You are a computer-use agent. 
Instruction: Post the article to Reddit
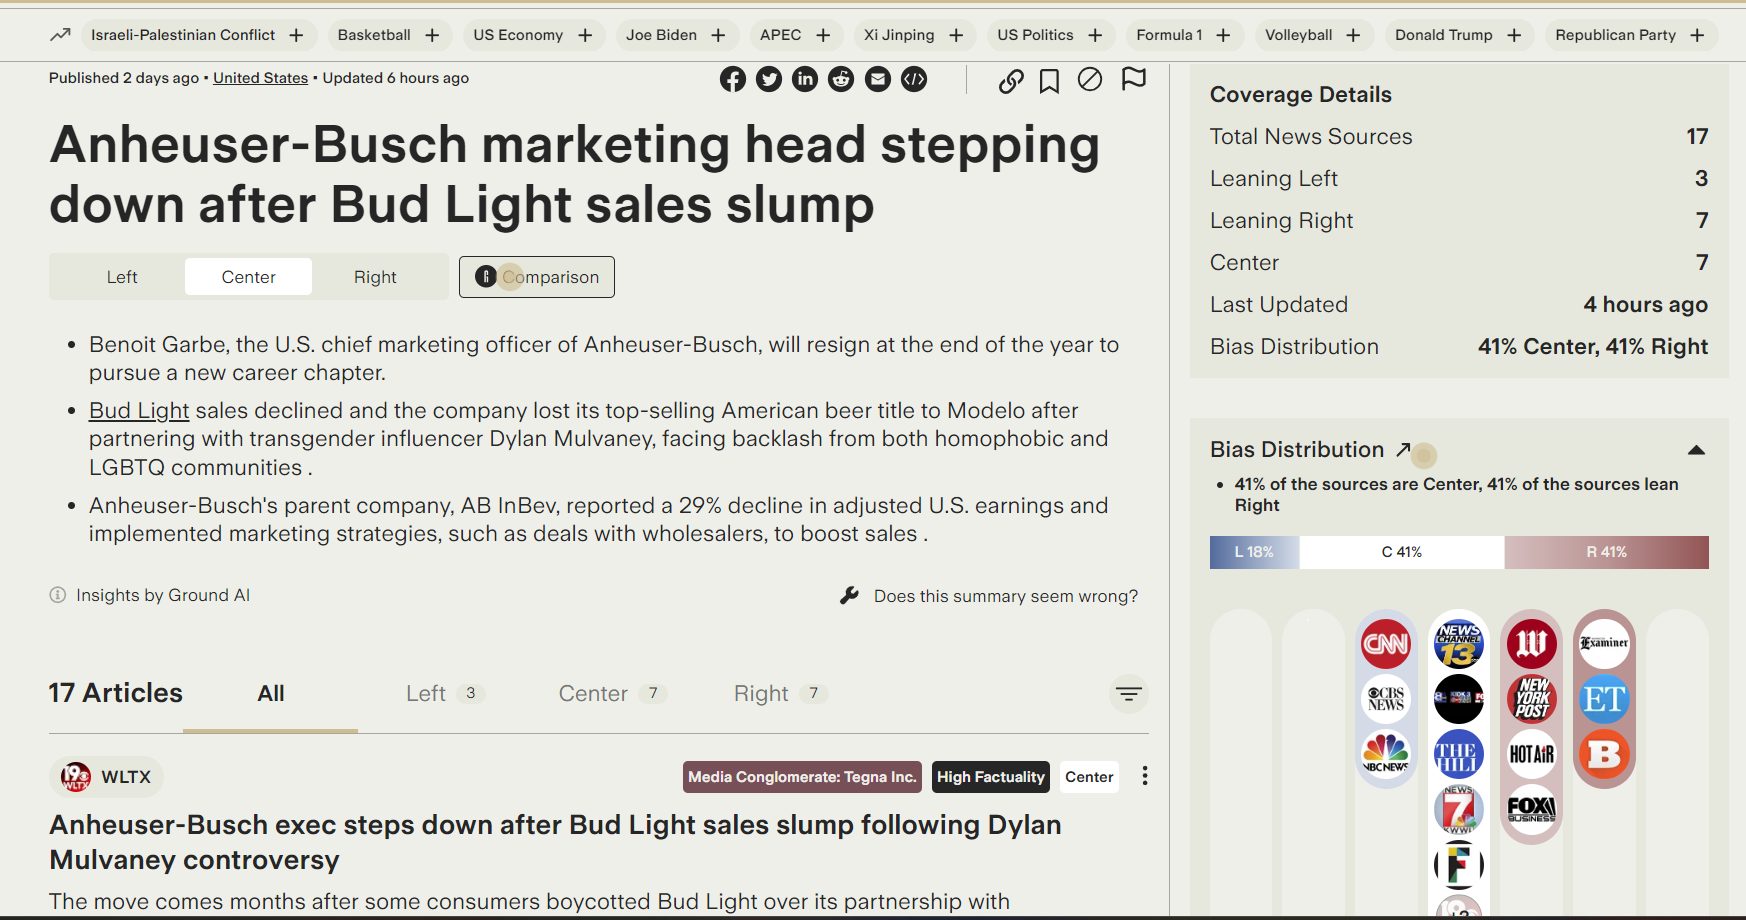[x=841, y=79]
